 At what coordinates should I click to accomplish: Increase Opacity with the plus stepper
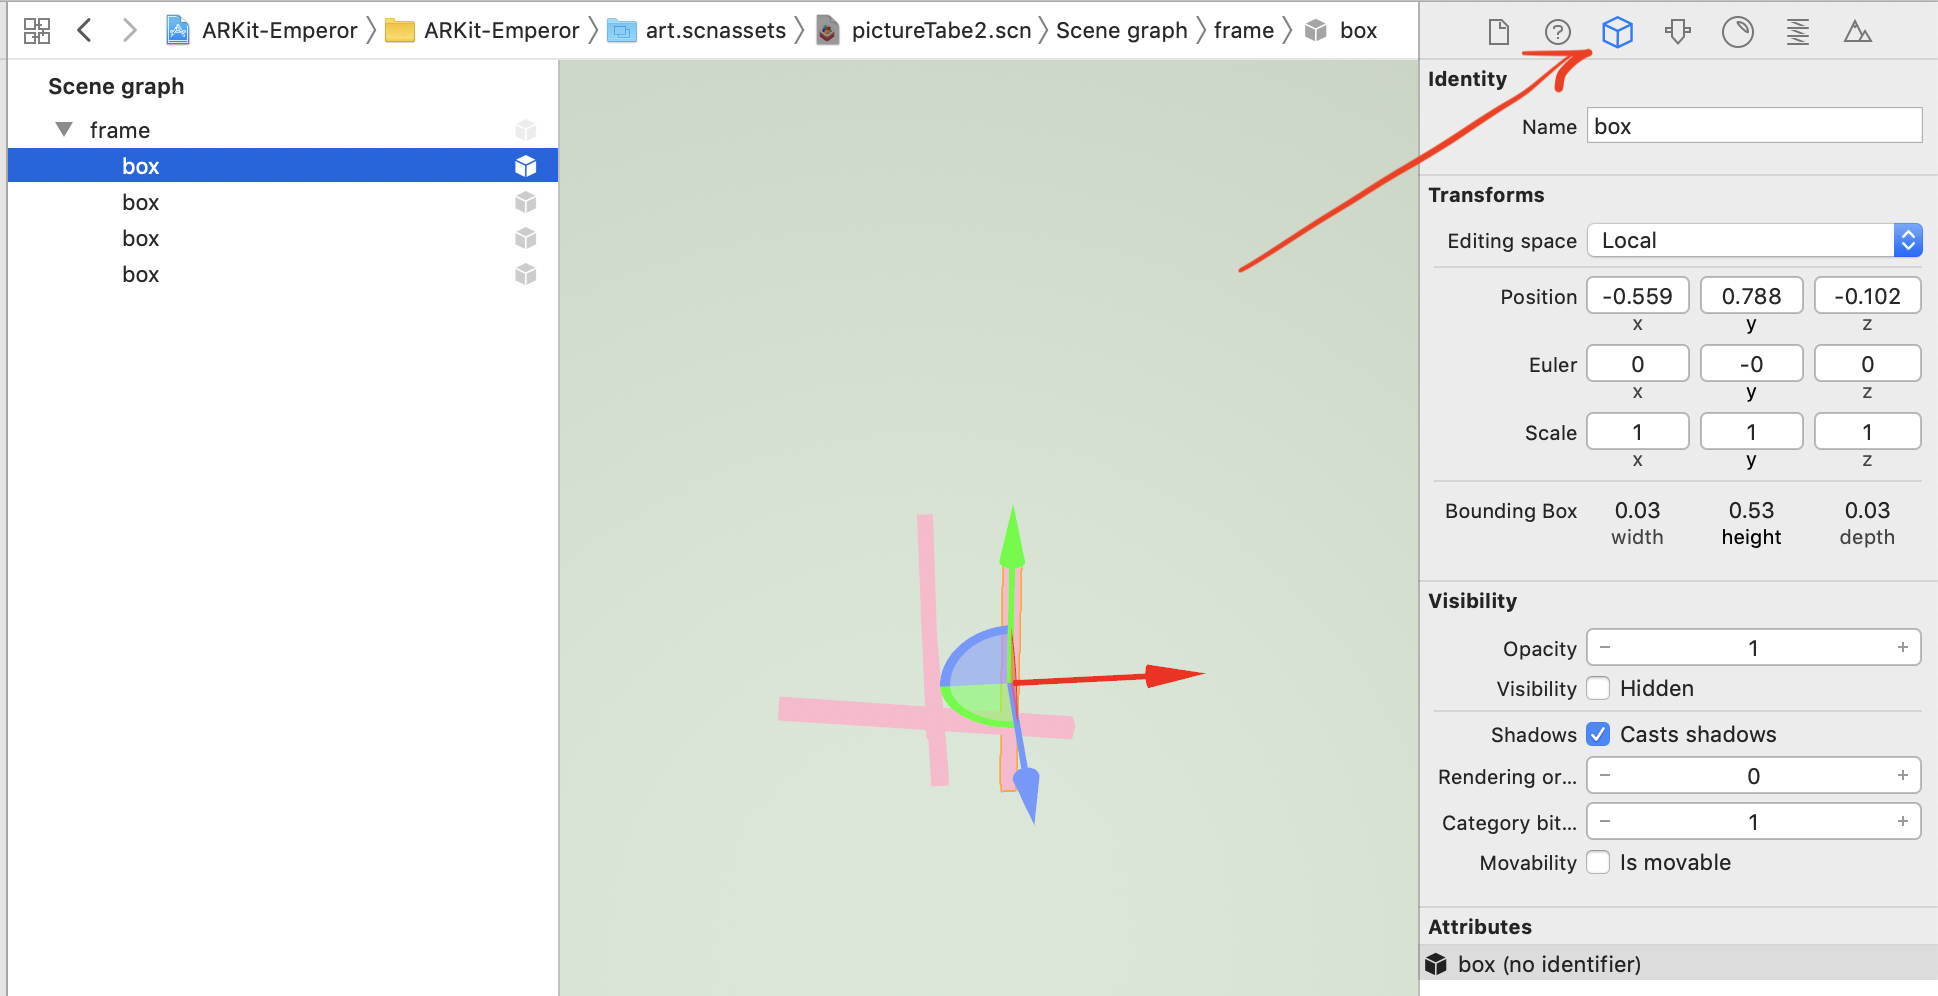1902,648
